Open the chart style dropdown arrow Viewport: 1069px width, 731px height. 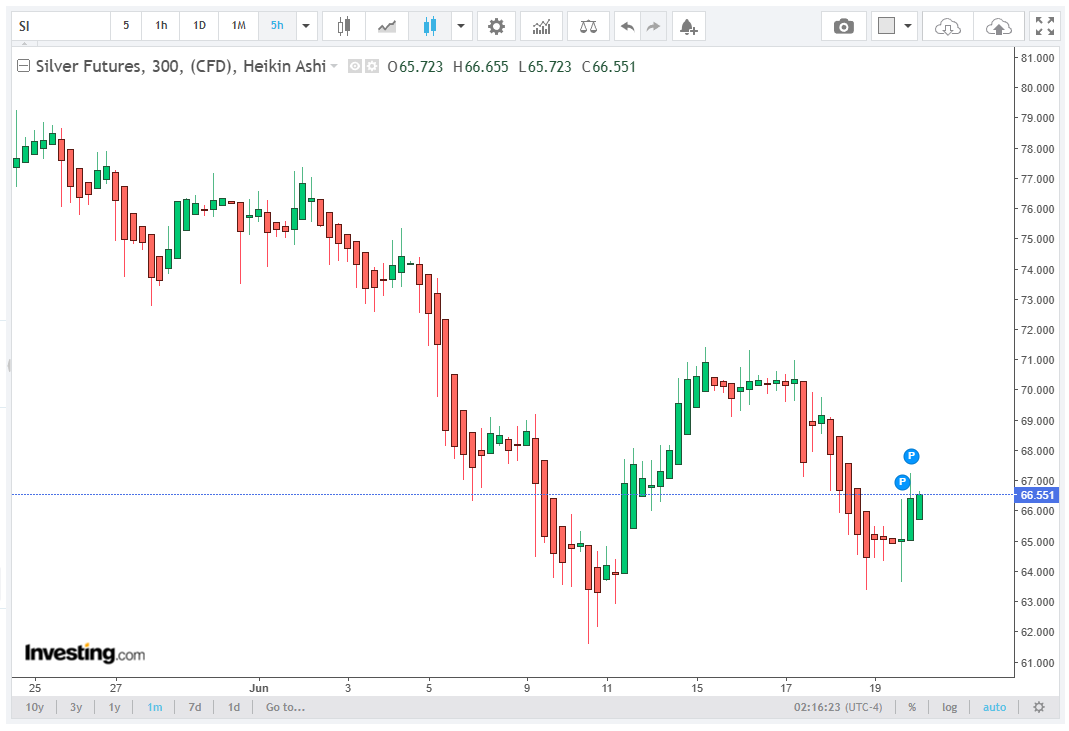pos(461,27)
